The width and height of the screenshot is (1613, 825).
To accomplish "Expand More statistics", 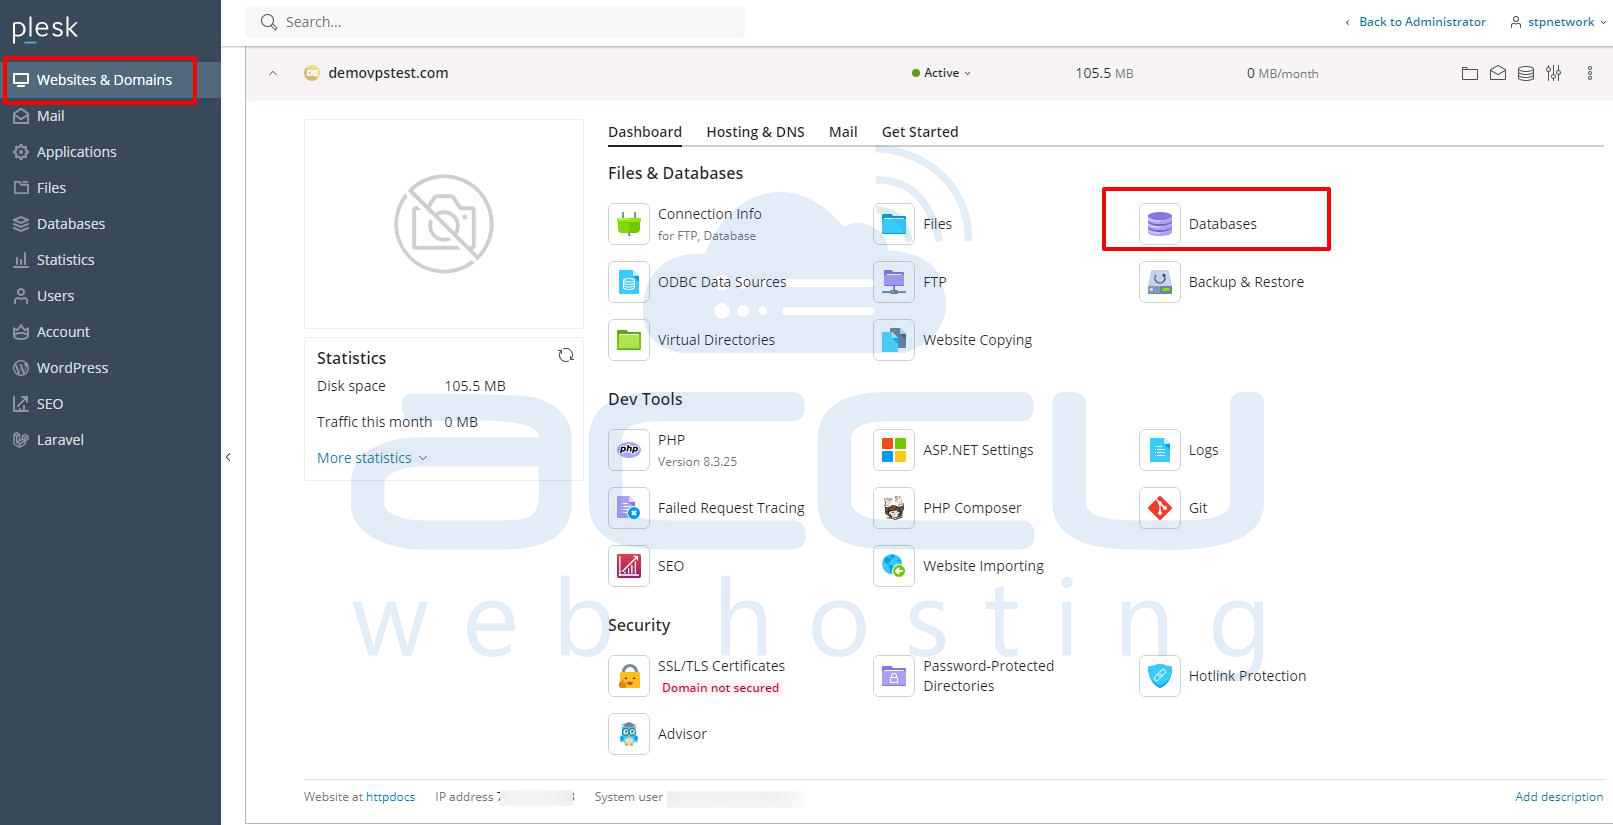I will (371, 458).
